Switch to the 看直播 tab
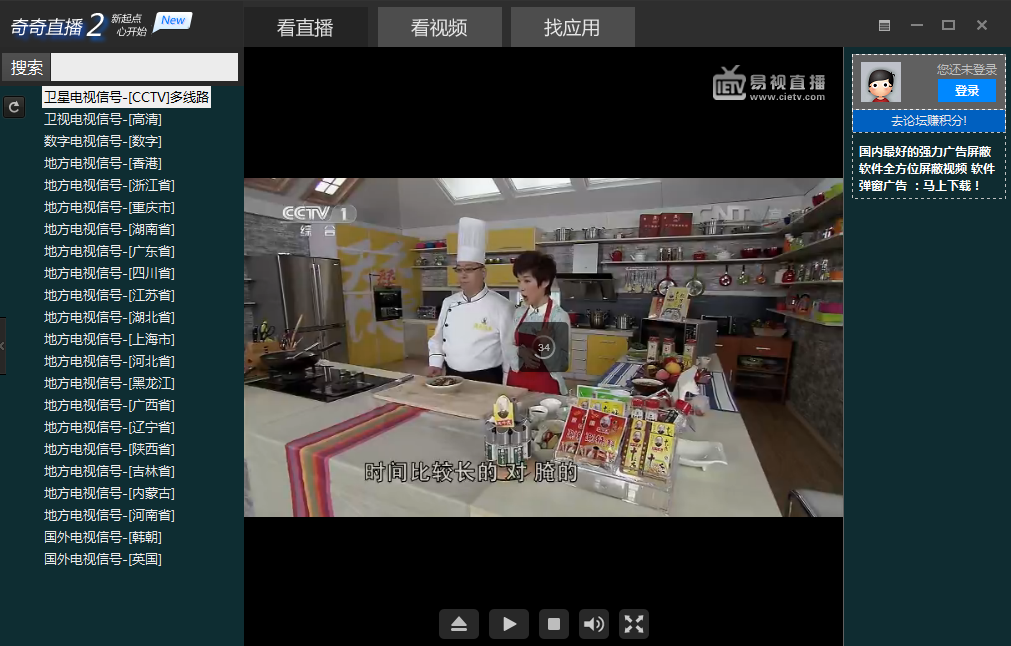The height and width of the screenshot is (646, 1011). click(305, 28)
